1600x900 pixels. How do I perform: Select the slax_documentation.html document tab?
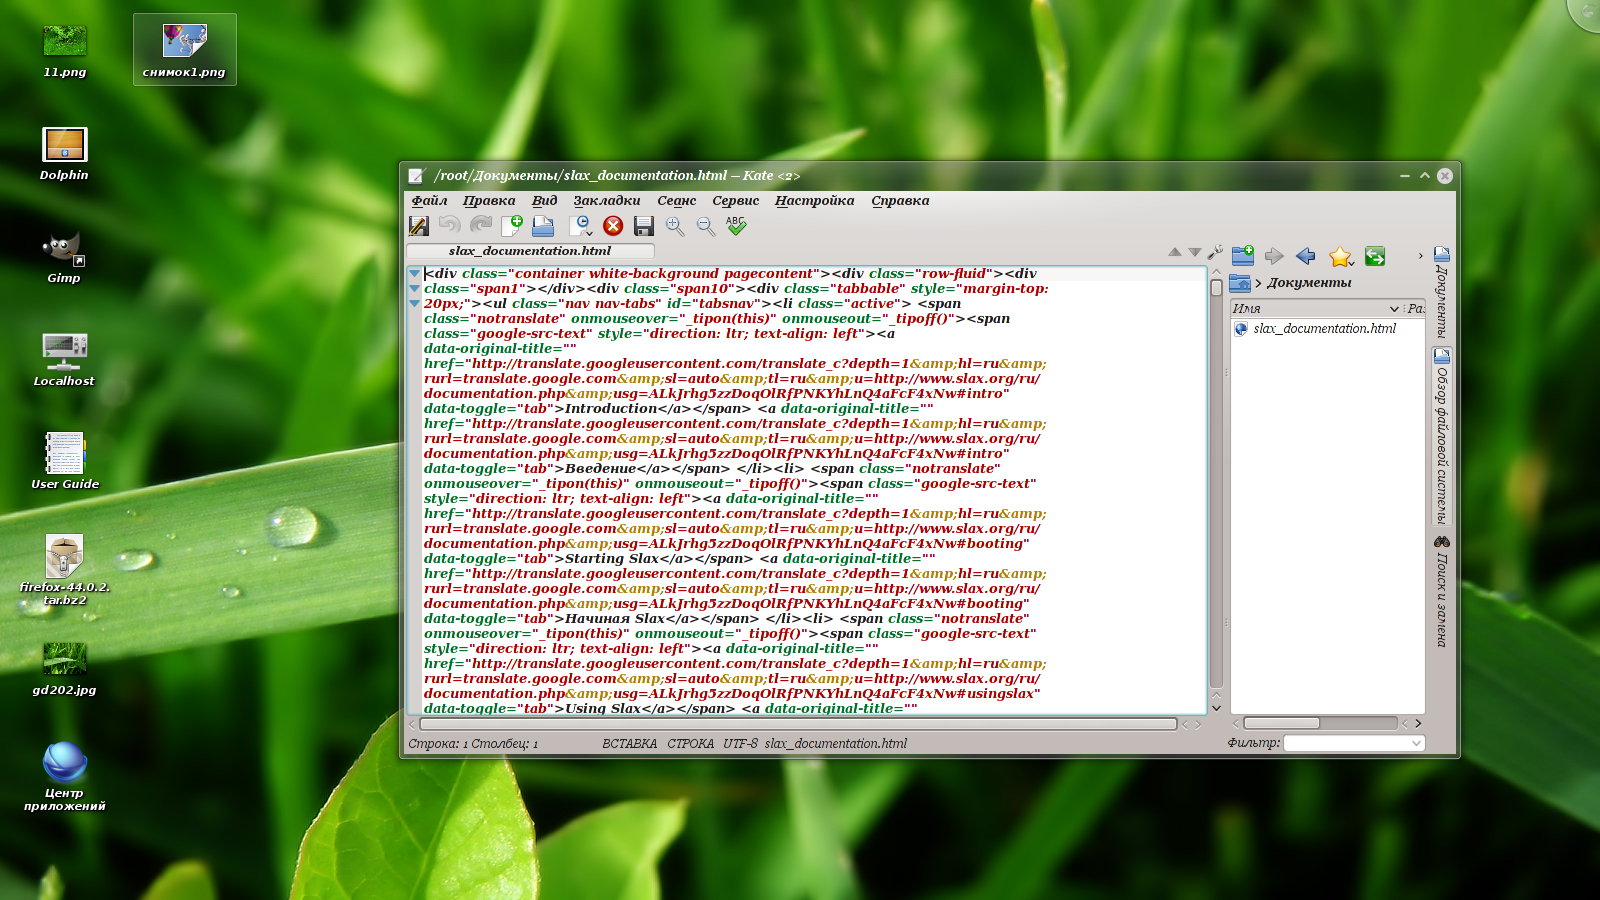click(x=530, y=251)
